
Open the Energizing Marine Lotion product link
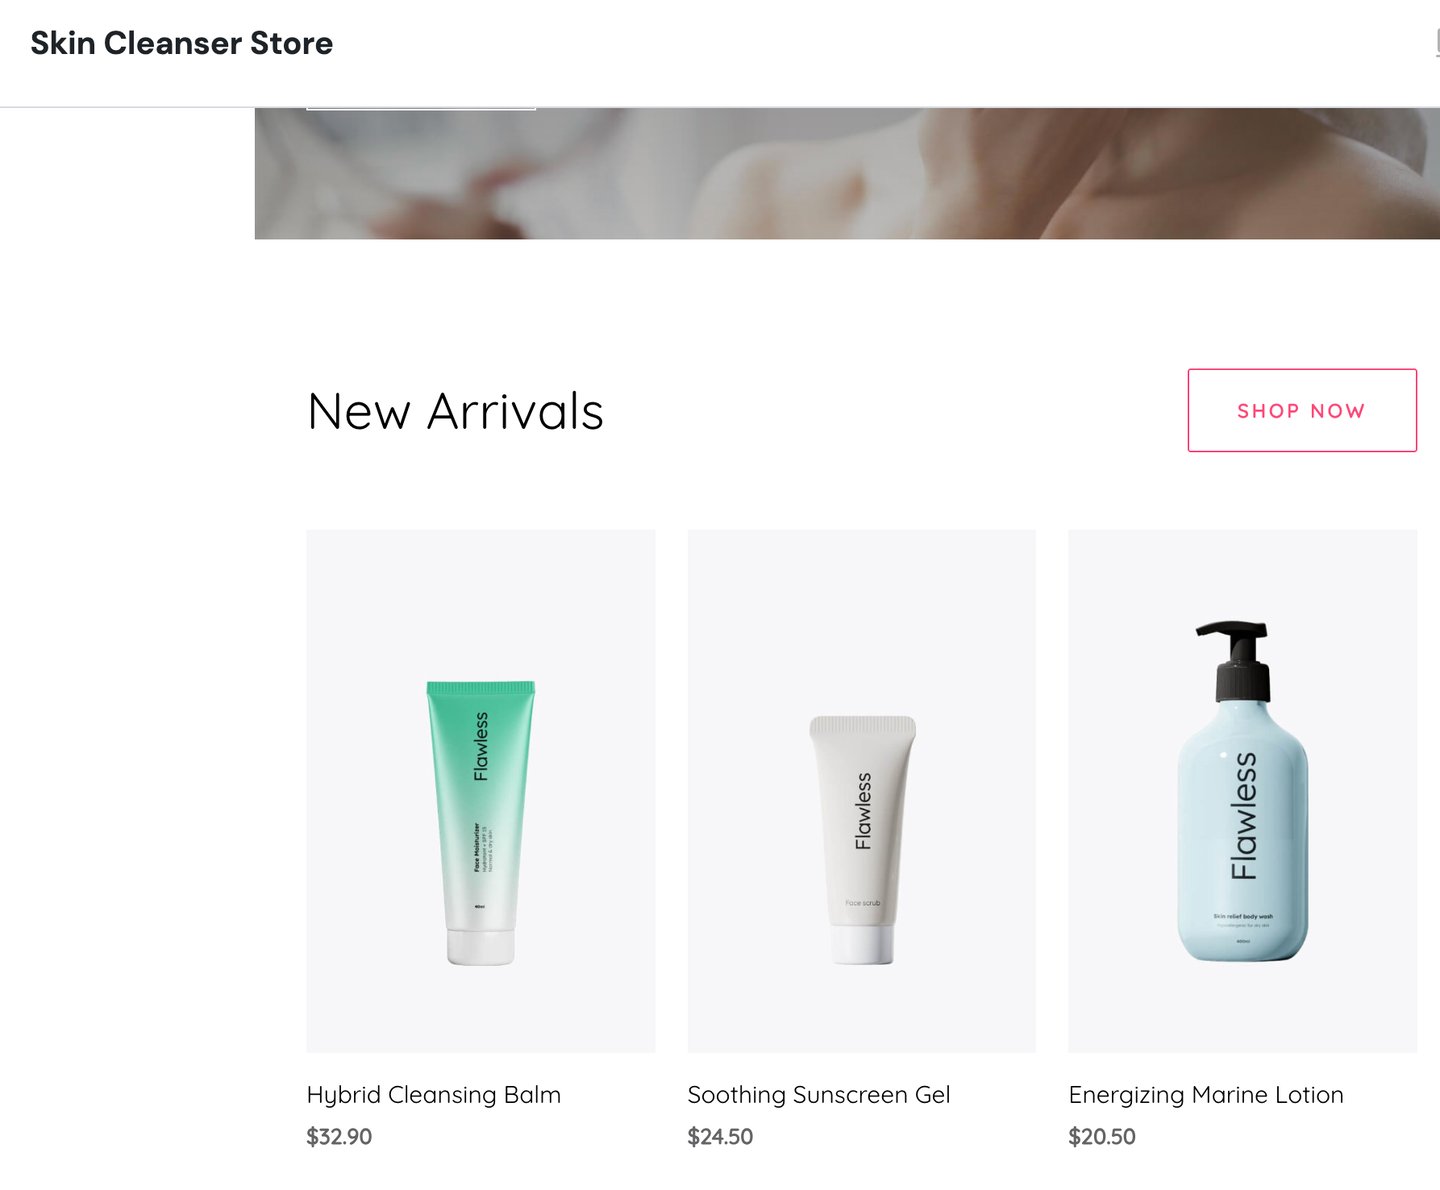click(x=1205, y=1095)
